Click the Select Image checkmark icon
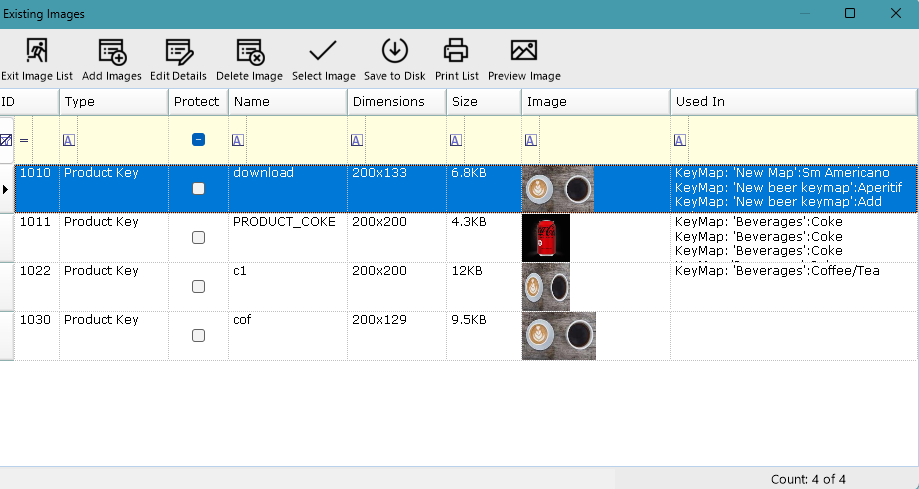919x489 pixels. click(x=323, y=59)
